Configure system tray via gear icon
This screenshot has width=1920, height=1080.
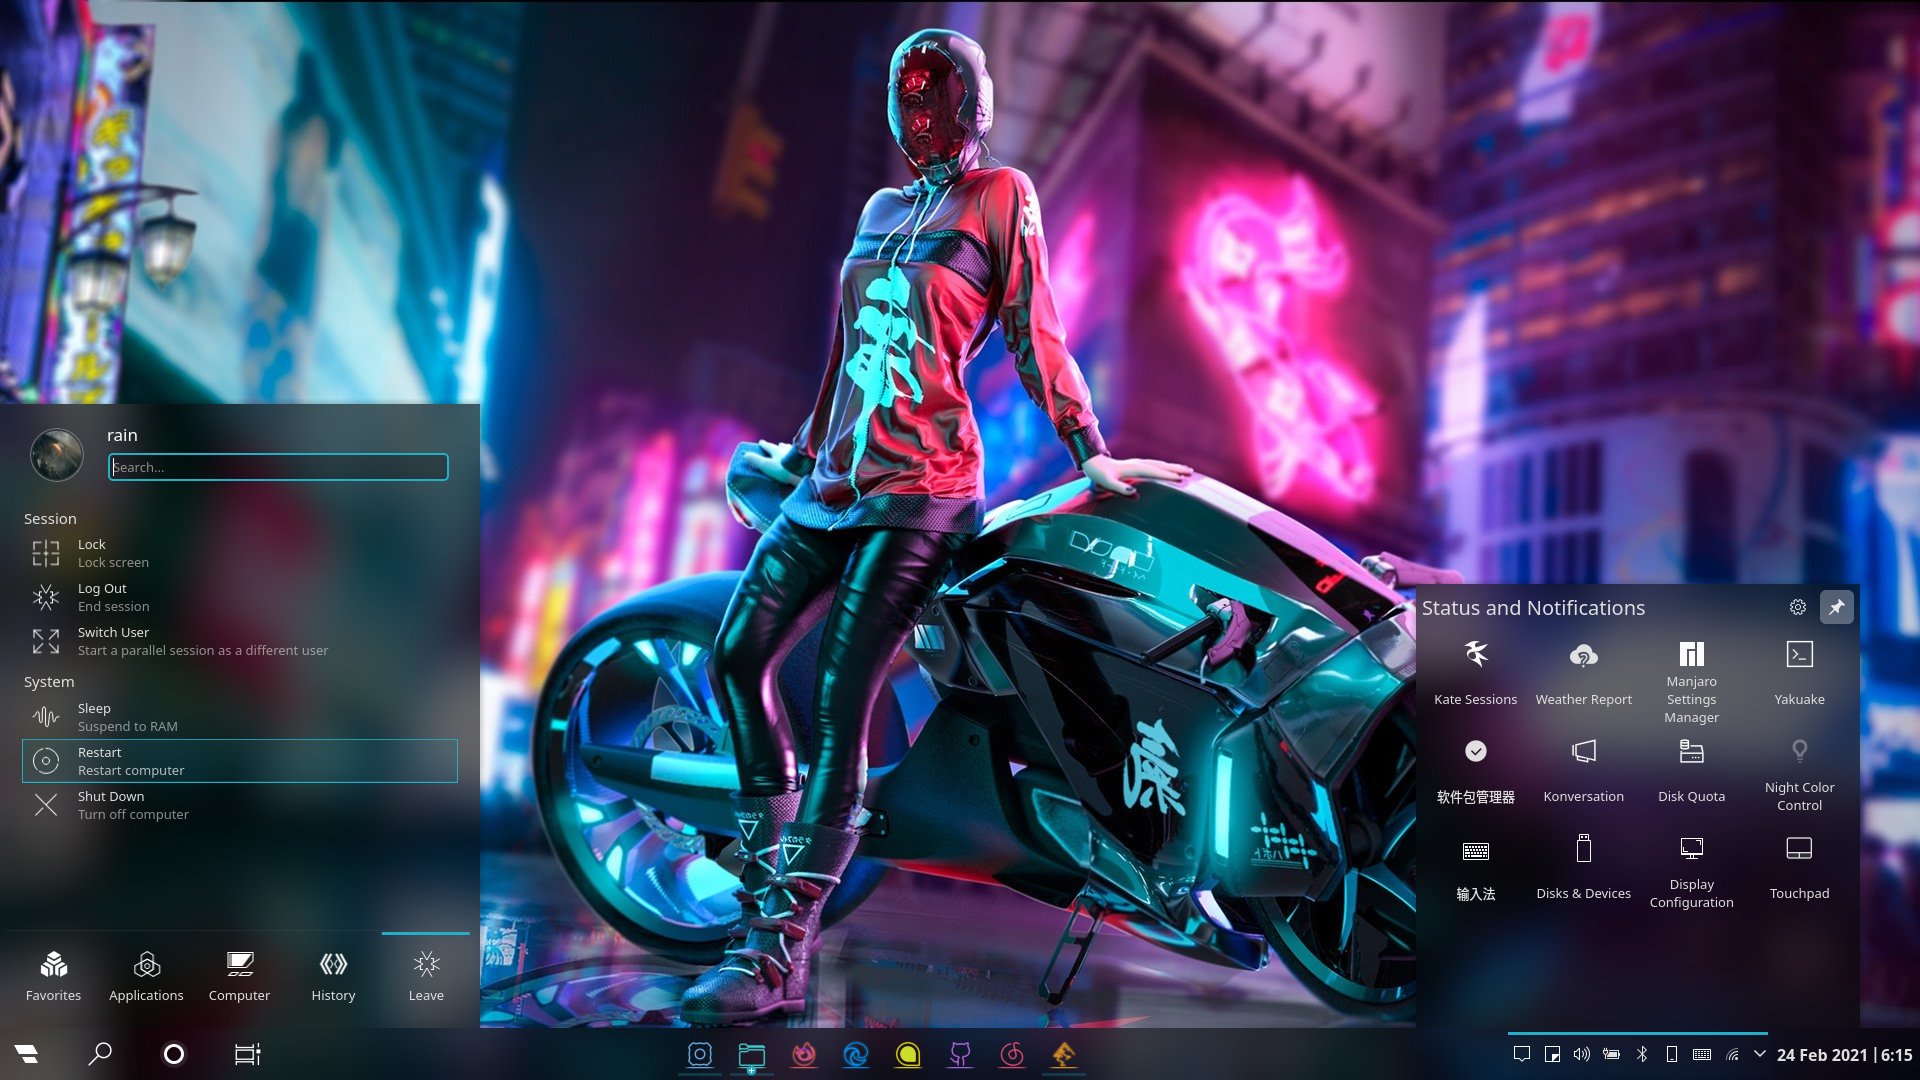[x=1798, y=607]
